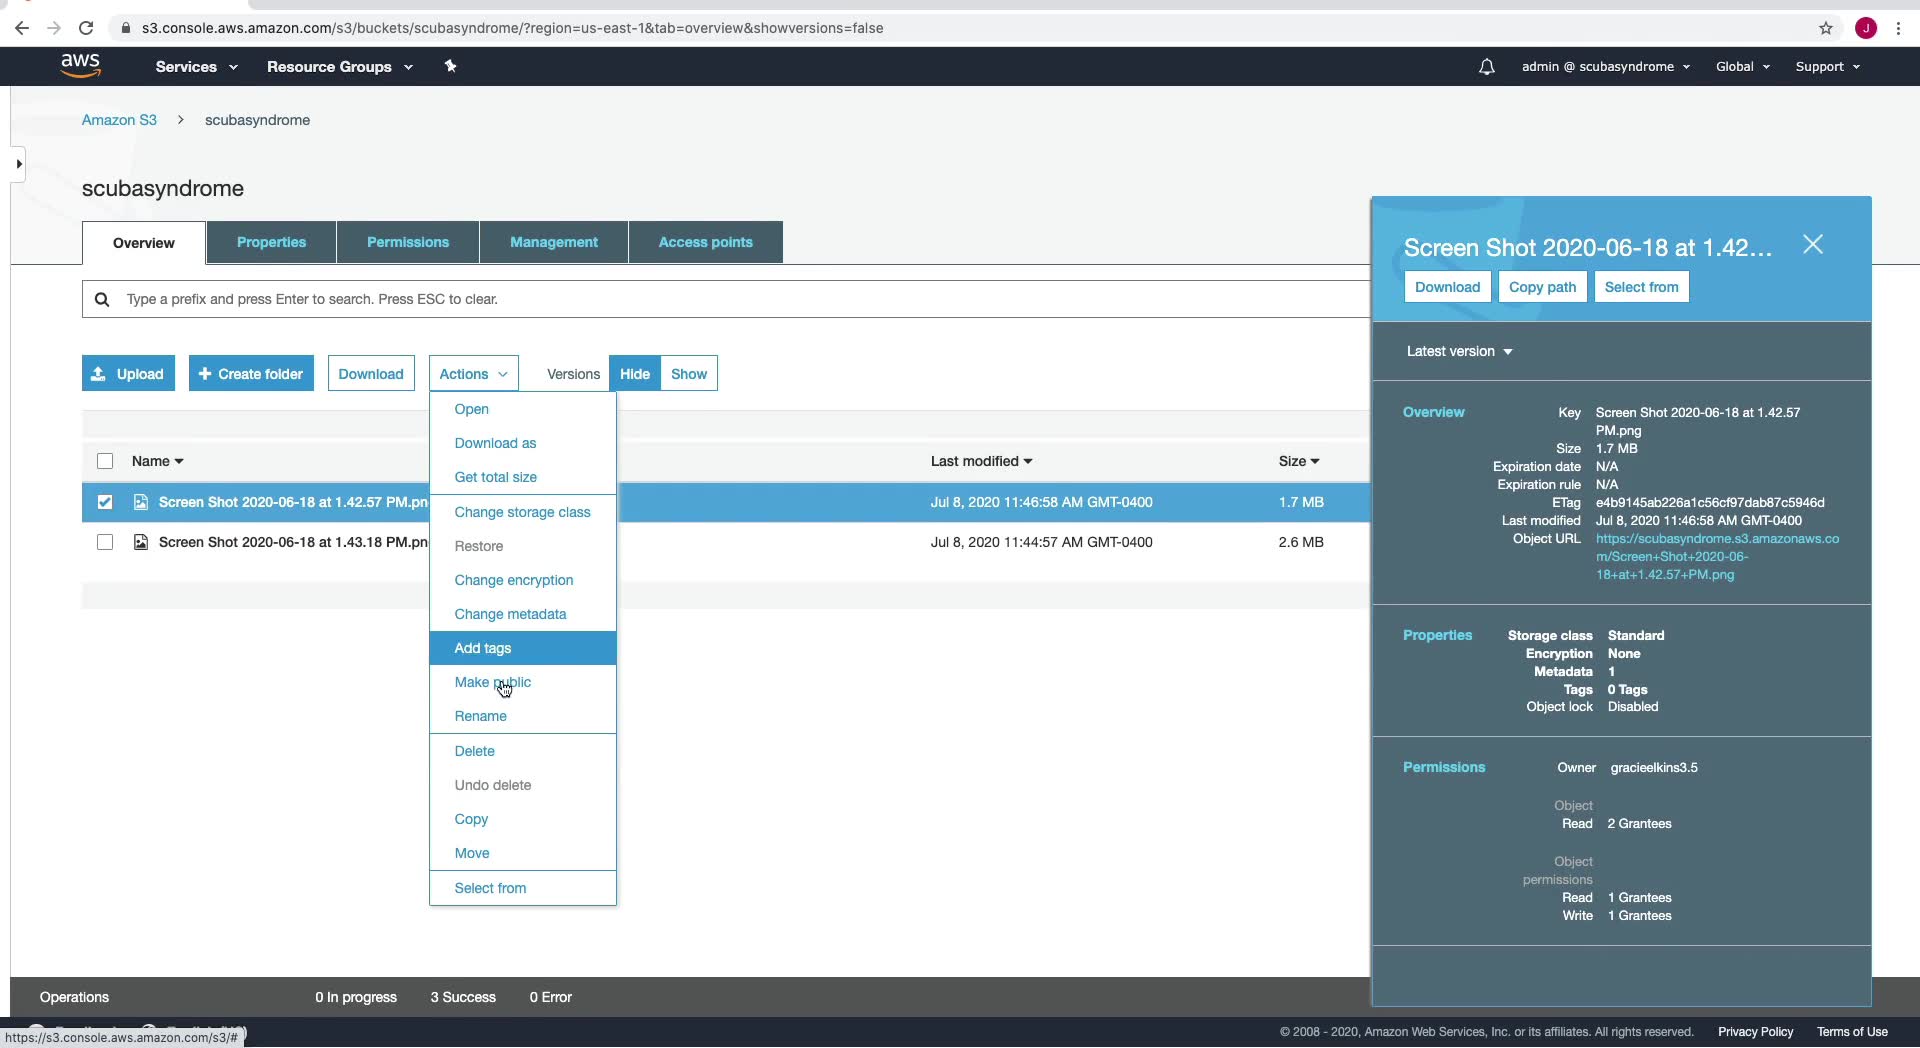The image size is (1920, 1048).
Task: Open the notifications bell
Action: click(x=1487, y=67)
